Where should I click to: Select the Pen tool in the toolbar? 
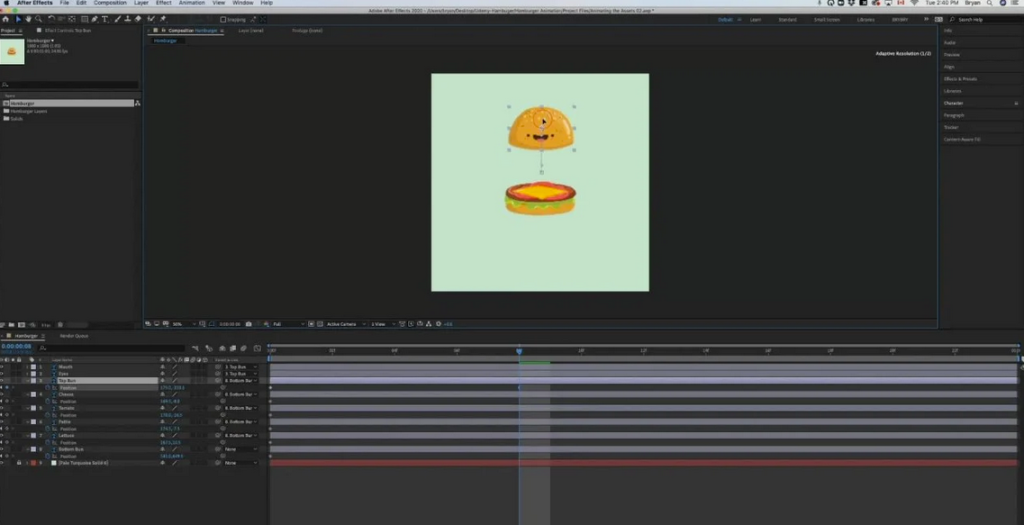coord(94,19)
